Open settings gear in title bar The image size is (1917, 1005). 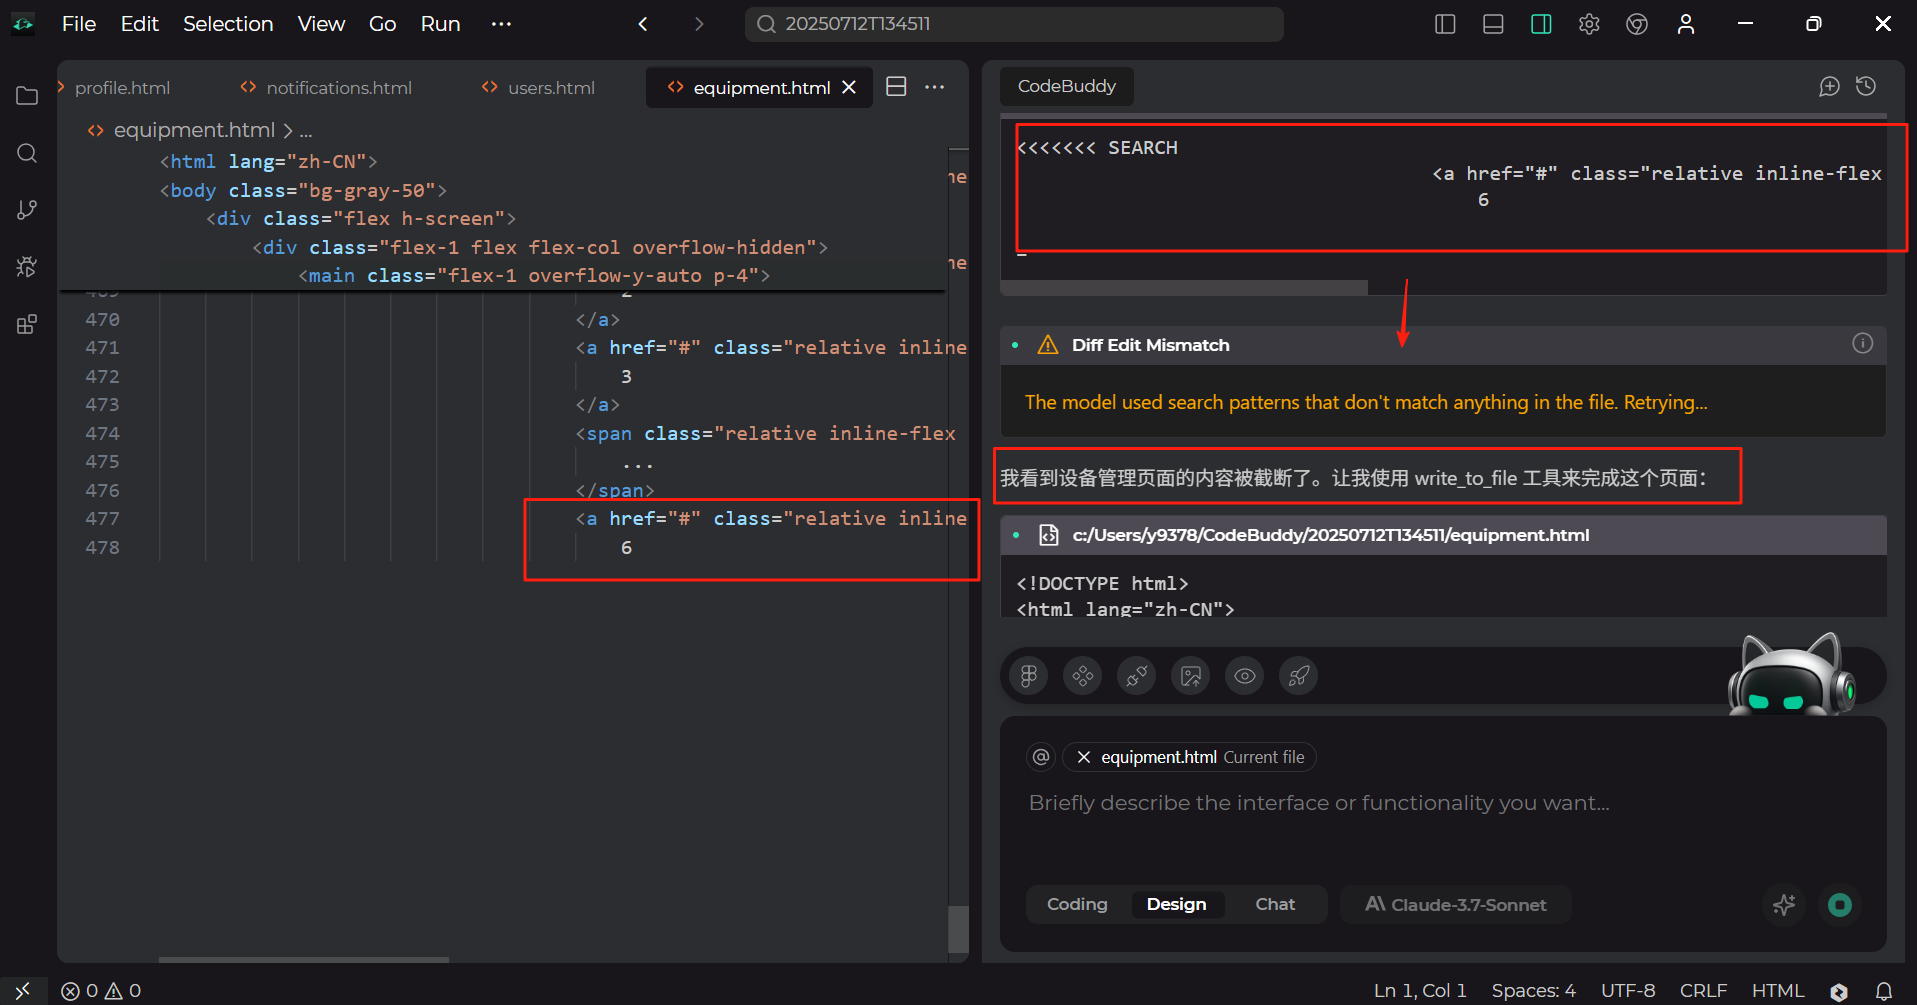(x=1589, y=24)
